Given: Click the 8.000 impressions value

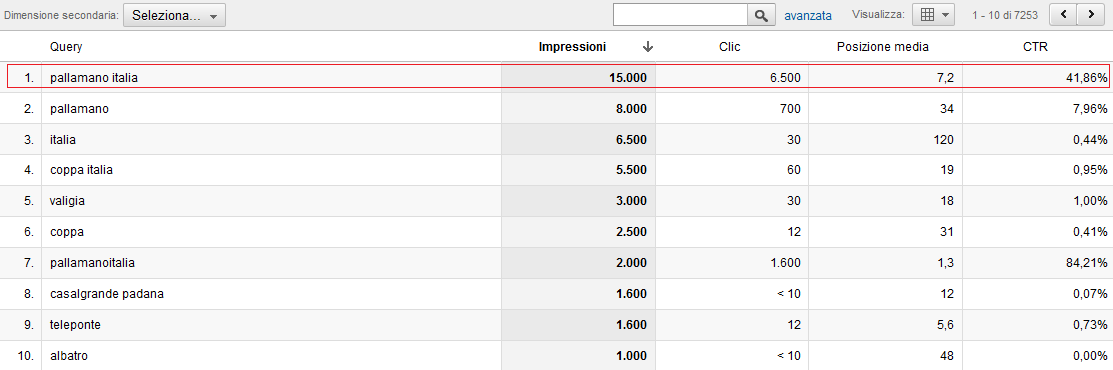Looking at the screenshot, I should coord(631,109).
